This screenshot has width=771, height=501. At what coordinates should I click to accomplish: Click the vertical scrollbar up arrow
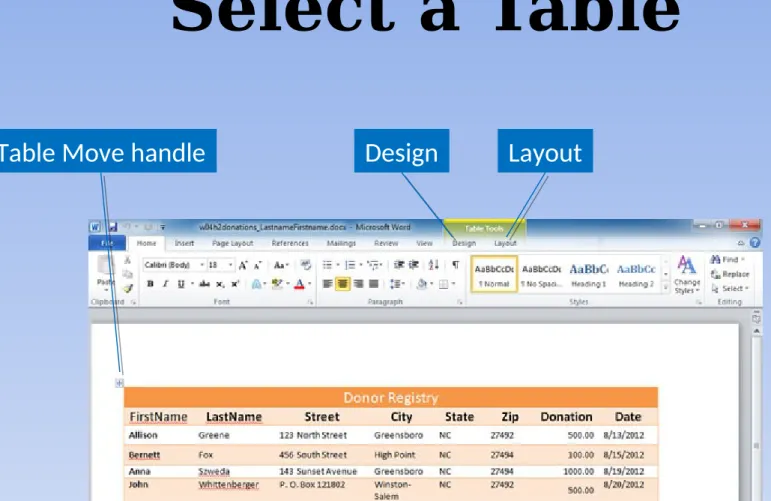pyautogui.click(x=756, y=331)
